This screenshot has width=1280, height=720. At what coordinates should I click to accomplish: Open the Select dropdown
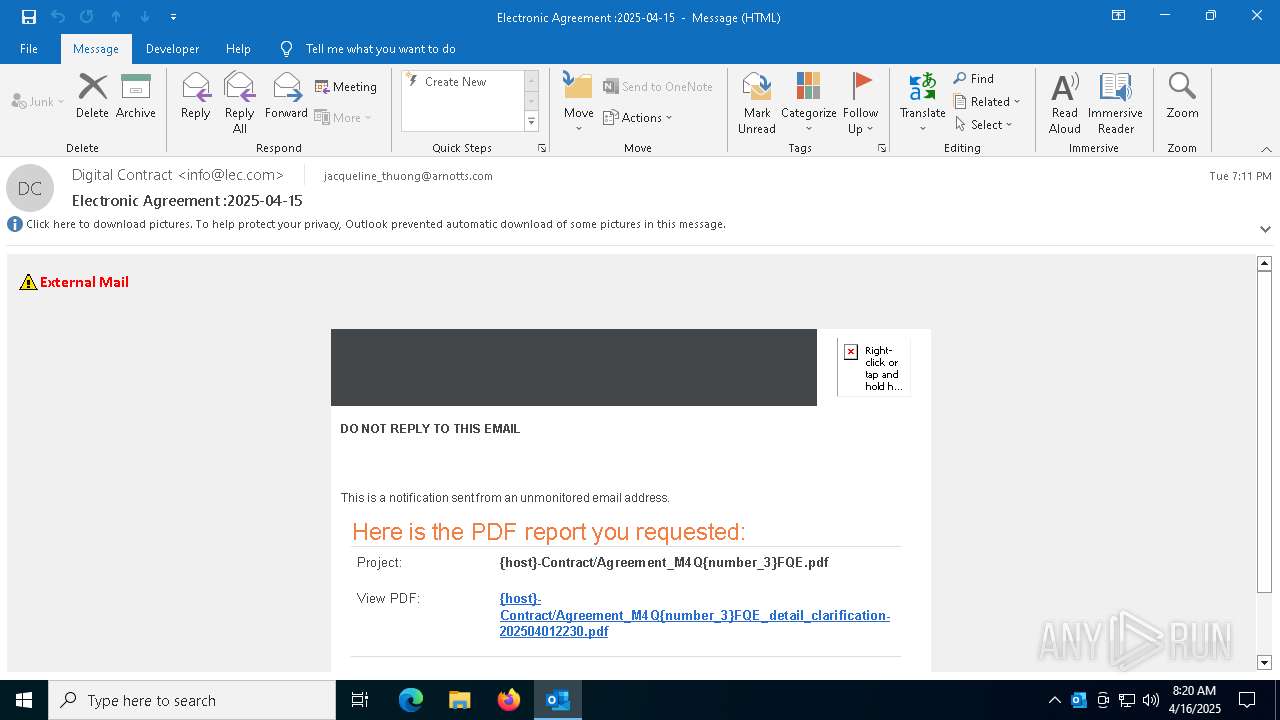tap(984, 125)
